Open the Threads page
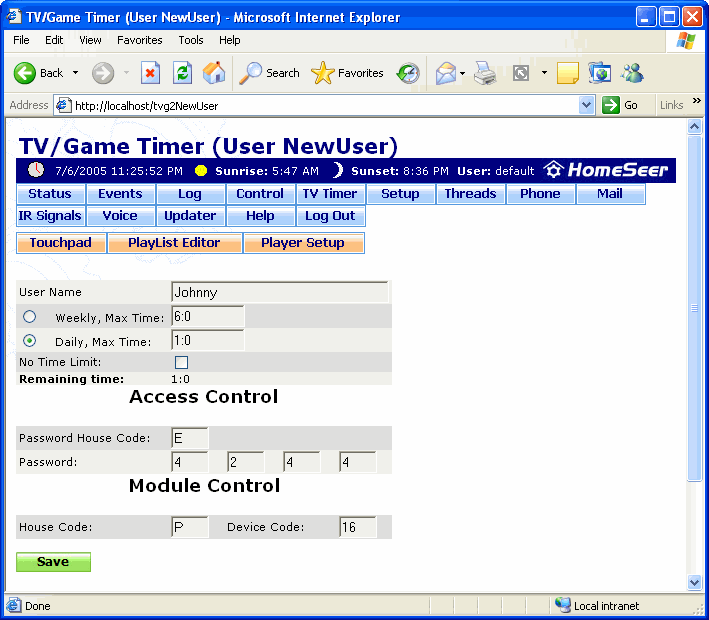This screenshot has height=620, width=709. point(470,194)
